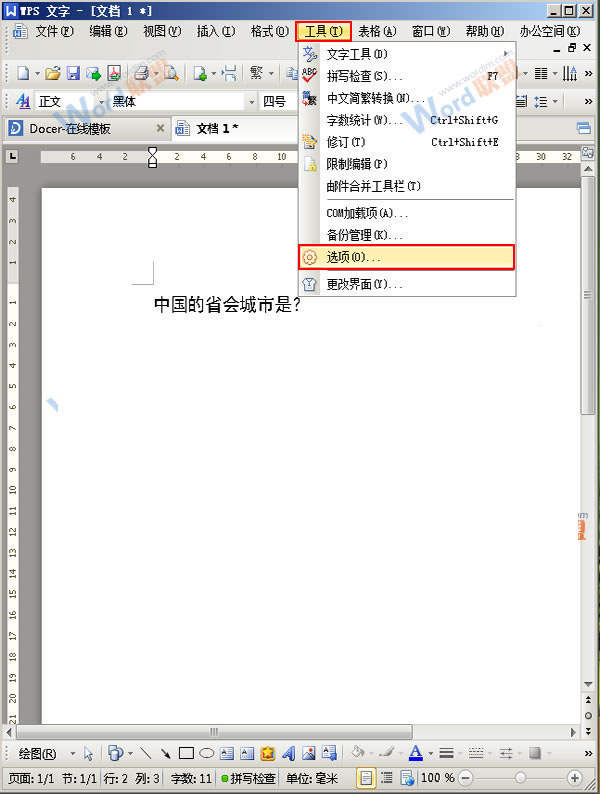Click the Font color A icon

[x=416, y=753]
